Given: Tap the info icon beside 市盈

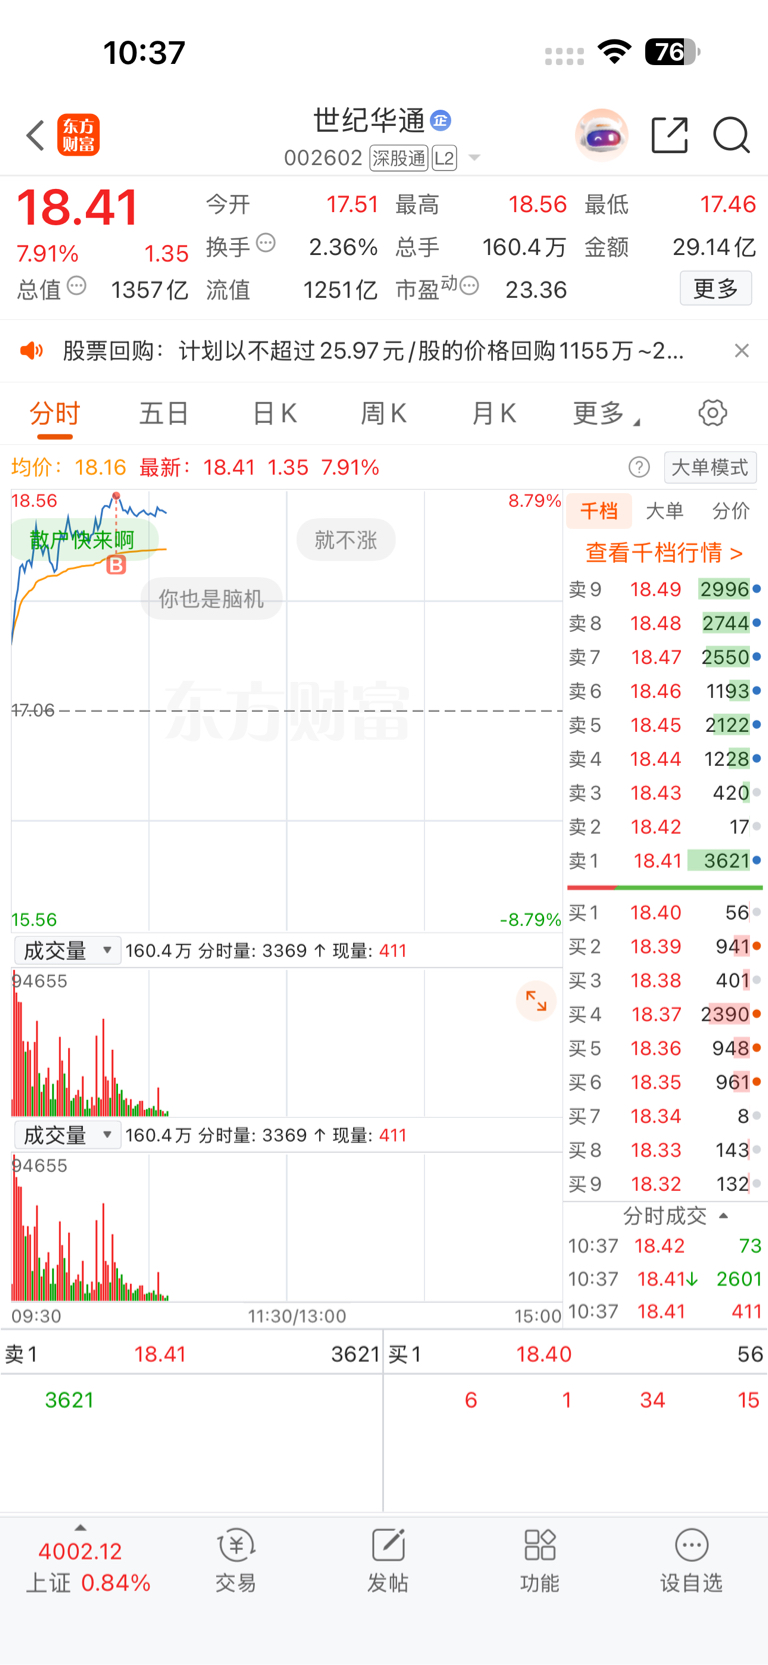Looking at the screenshot, I should coord(469,286).
